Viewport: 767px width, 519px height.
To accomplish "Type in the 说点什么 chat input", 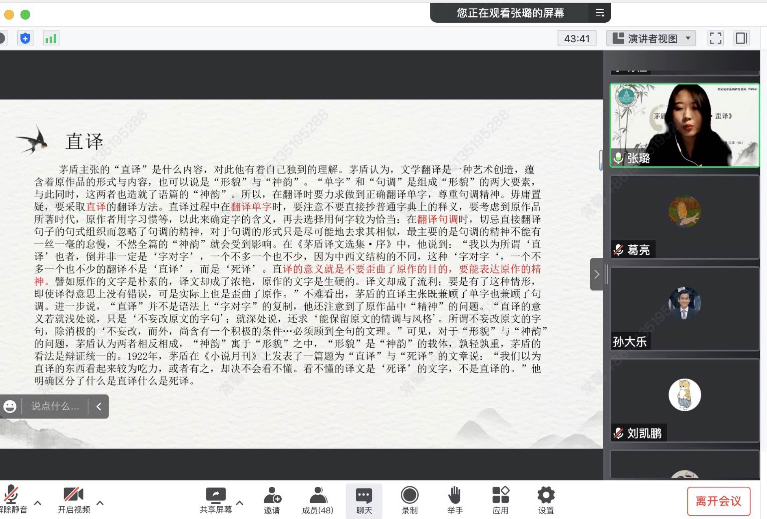I will [57, 406].
